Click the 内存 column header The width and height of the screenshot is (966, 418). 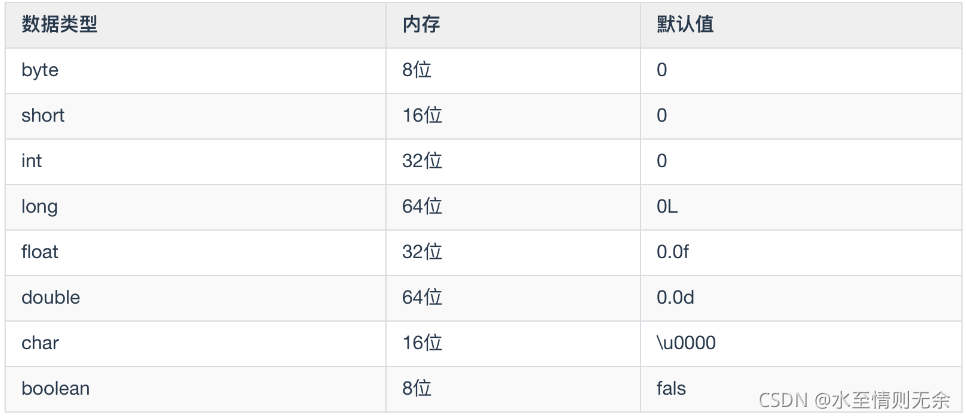(421, 25)
